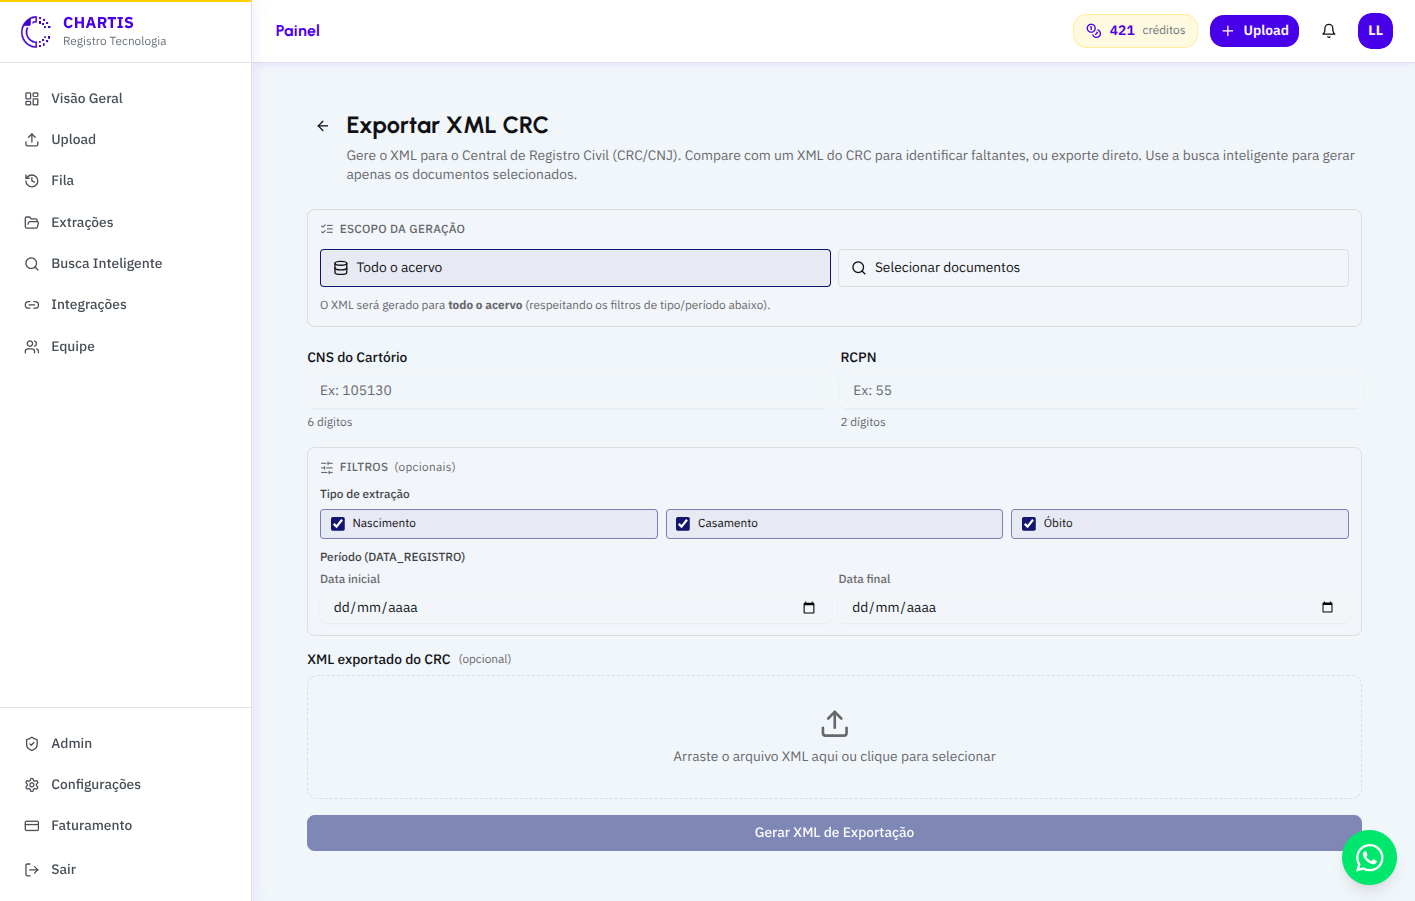
Task: Click the database icon in Todo o acervo
Action: pos(341,268)
